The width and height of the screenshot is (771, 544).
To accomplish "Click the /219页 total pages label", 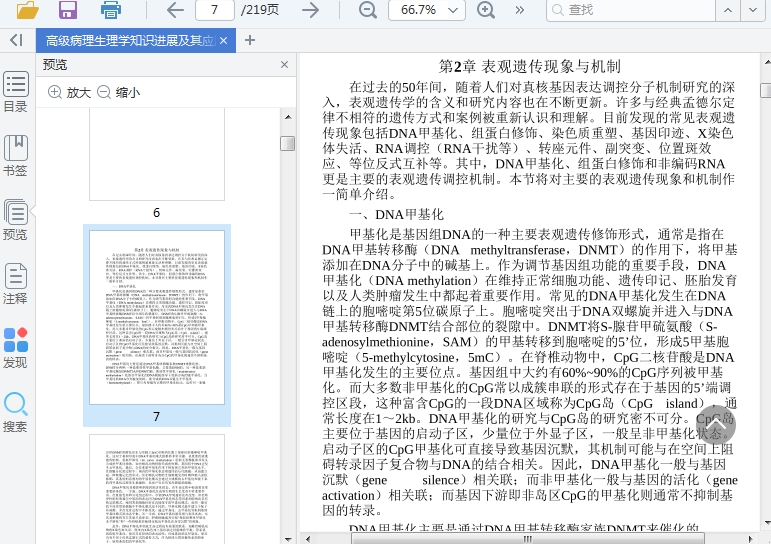I will (x=260, y=10).
